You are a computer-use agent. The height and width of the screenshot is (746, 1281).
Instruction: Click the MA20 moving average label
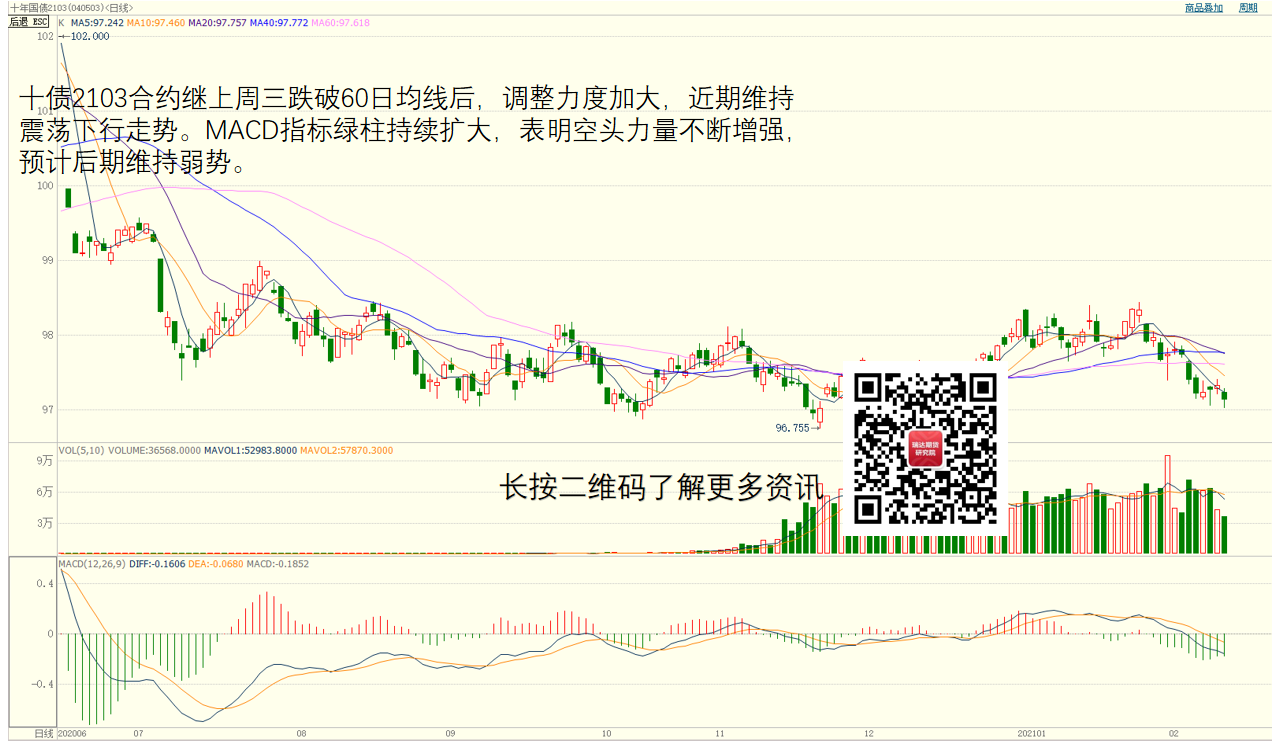[218, 22]
